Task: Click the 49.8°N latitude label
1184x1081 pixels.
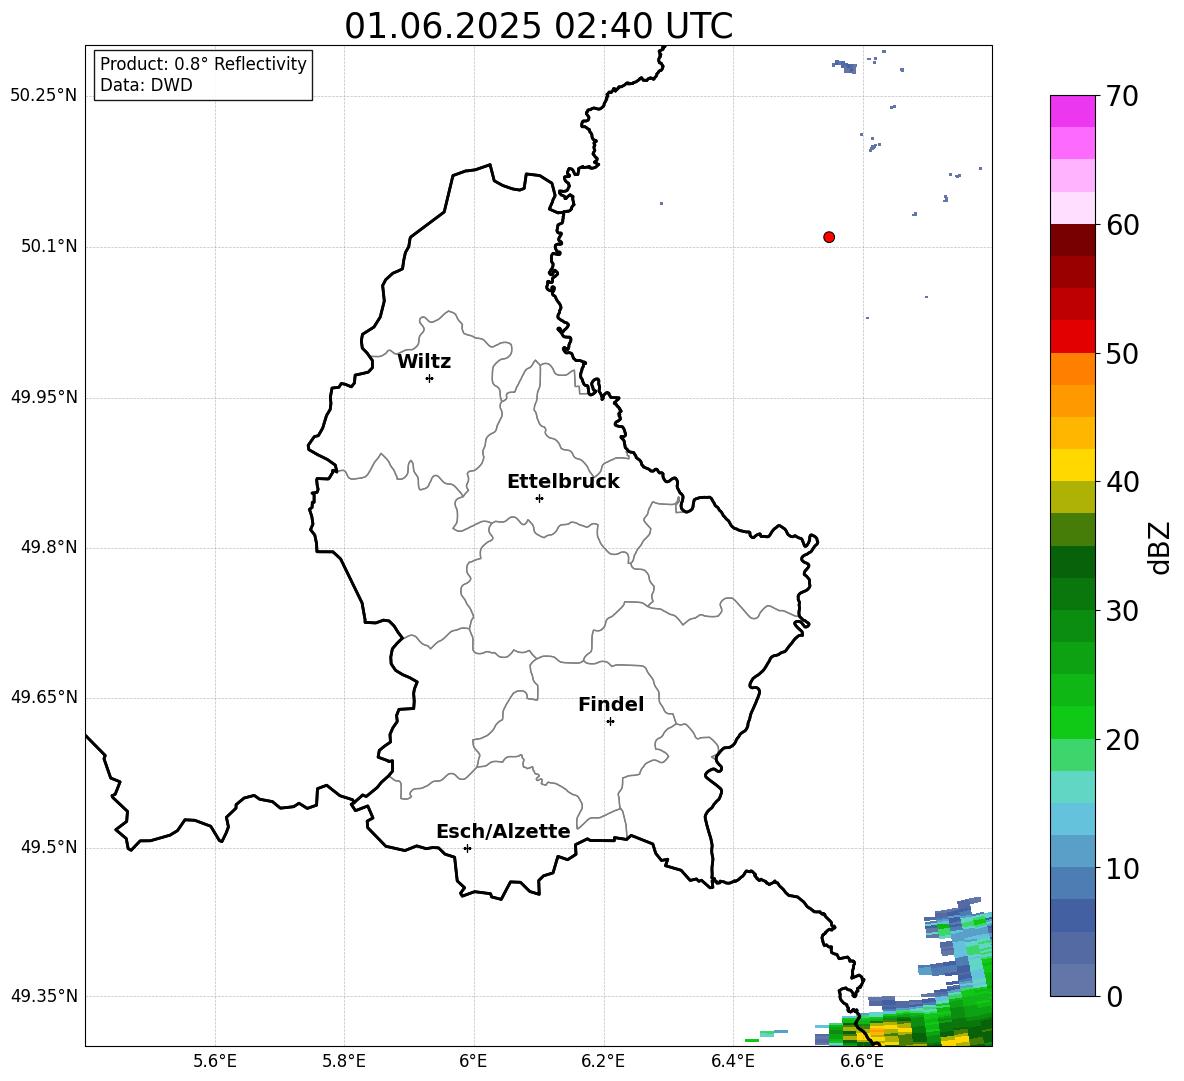Action: pos(49,547)
